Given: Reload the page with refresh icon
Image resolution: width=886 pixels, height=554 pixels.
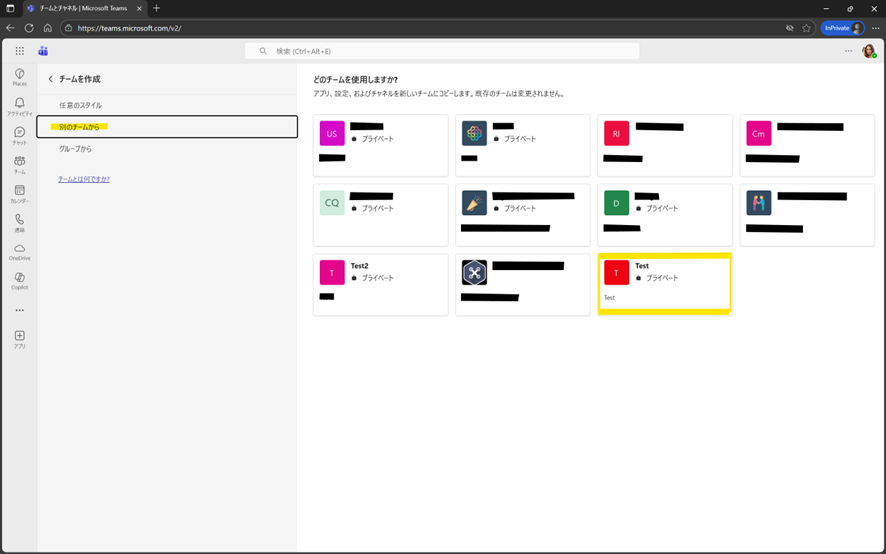Looking at the screenshot, I should click(x=29, y=28).
